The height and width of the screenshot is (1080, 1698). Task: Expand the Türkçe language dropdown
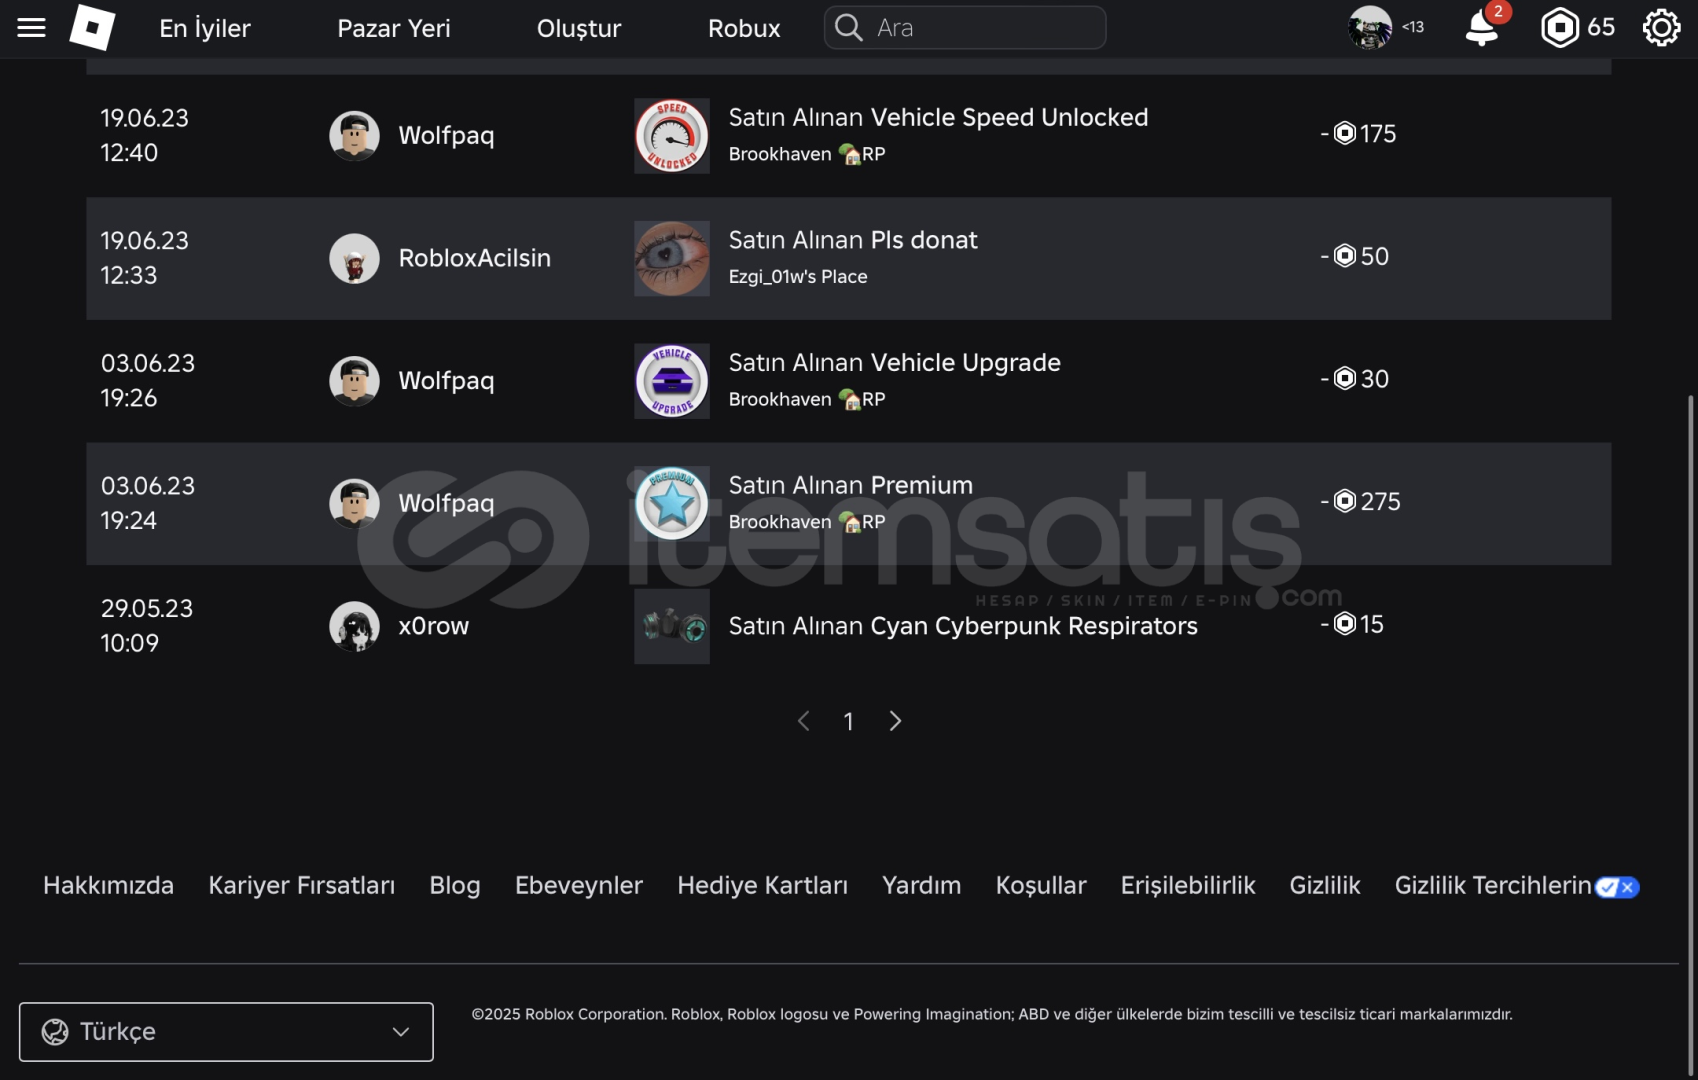click(x=226, y=1032)
